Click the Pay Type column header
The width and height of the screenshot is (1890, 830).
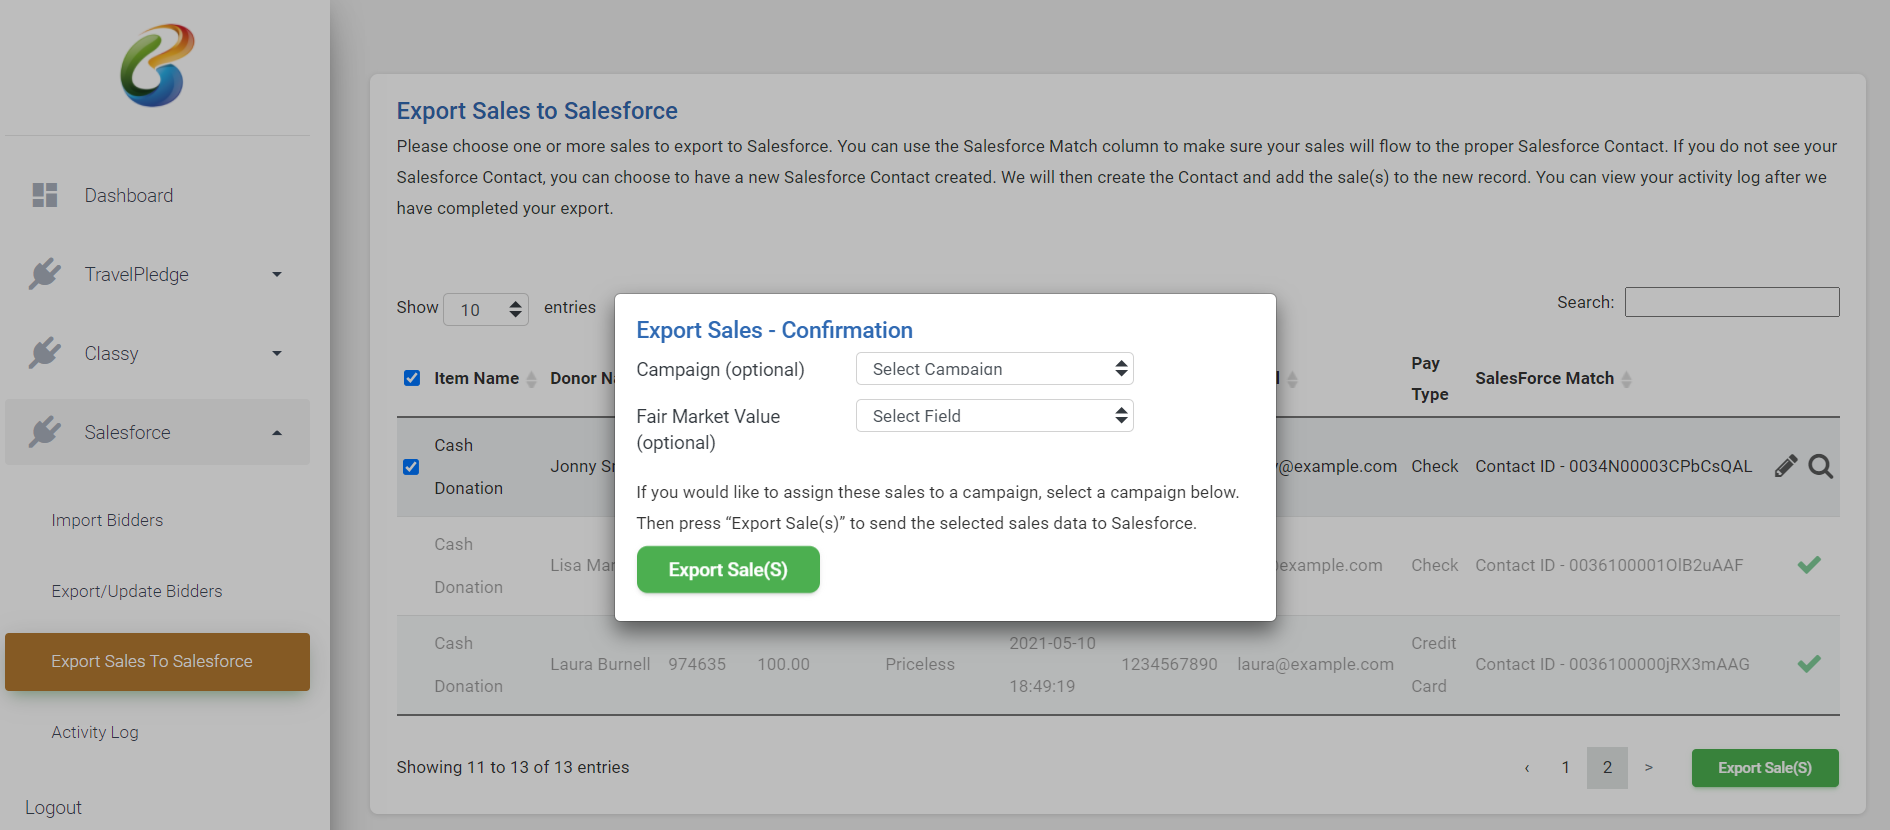click(1429, 378)
